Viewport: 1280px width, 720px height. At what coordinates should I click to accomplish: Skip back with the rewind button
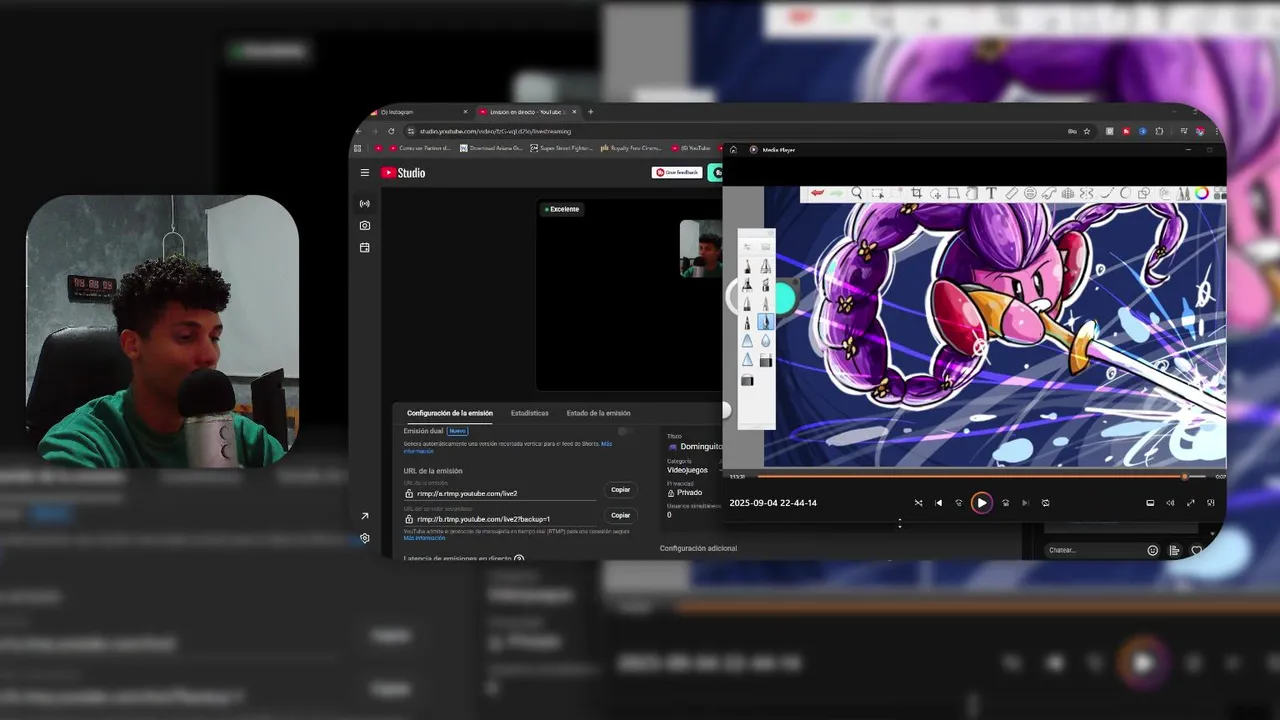(x=959, y=503)
